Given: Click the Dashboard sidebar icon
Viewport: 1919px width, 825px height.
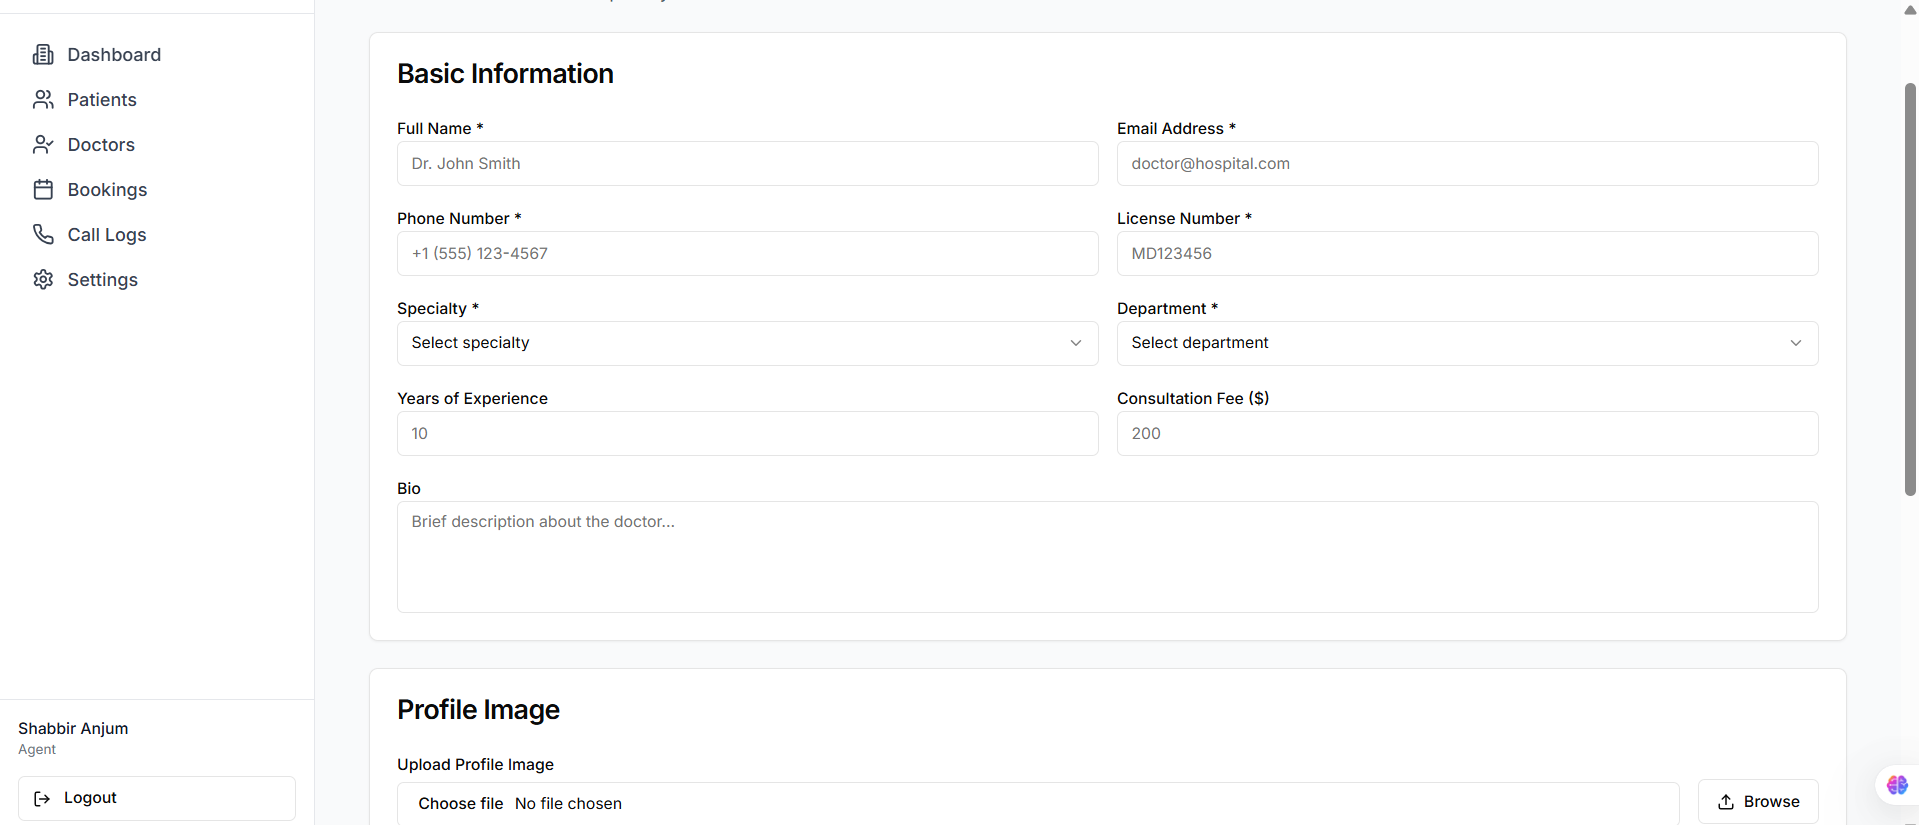Looking at the screenshot, I should (x=43, y=55).
